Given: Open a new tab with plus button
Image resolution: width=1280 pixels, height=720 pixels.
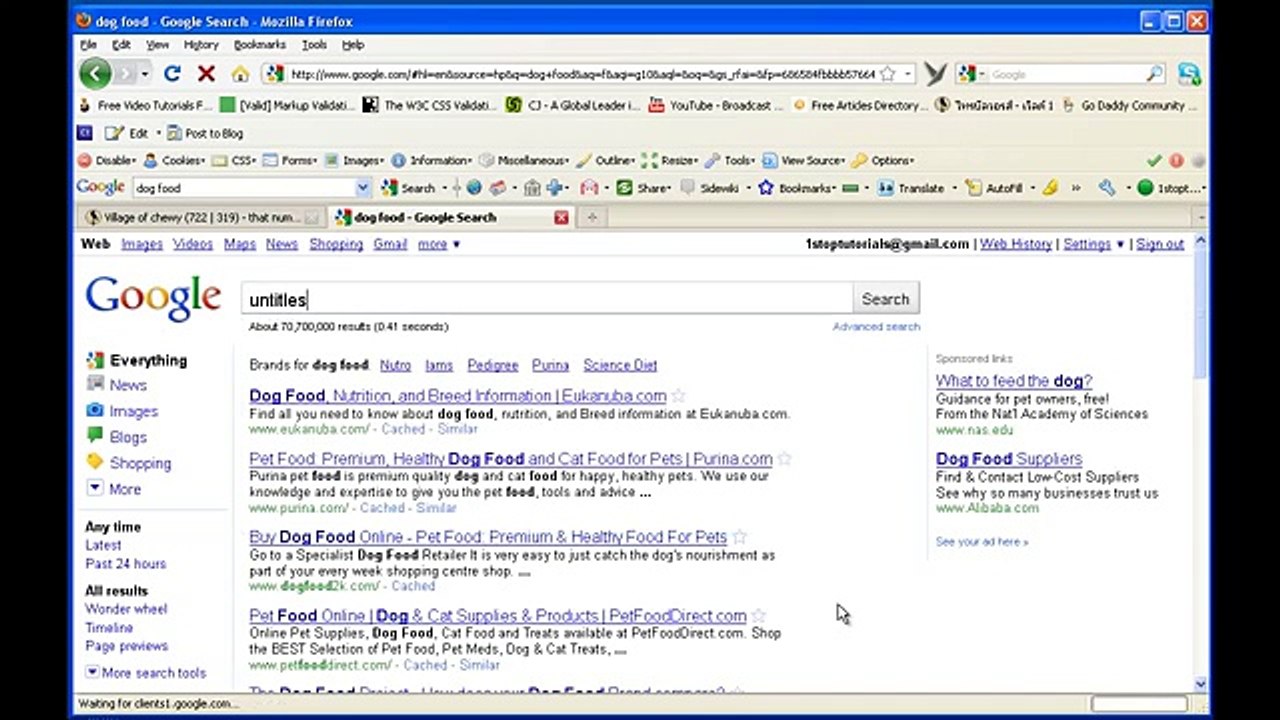Looking at the screenshot, I should (x=592, y=217).
